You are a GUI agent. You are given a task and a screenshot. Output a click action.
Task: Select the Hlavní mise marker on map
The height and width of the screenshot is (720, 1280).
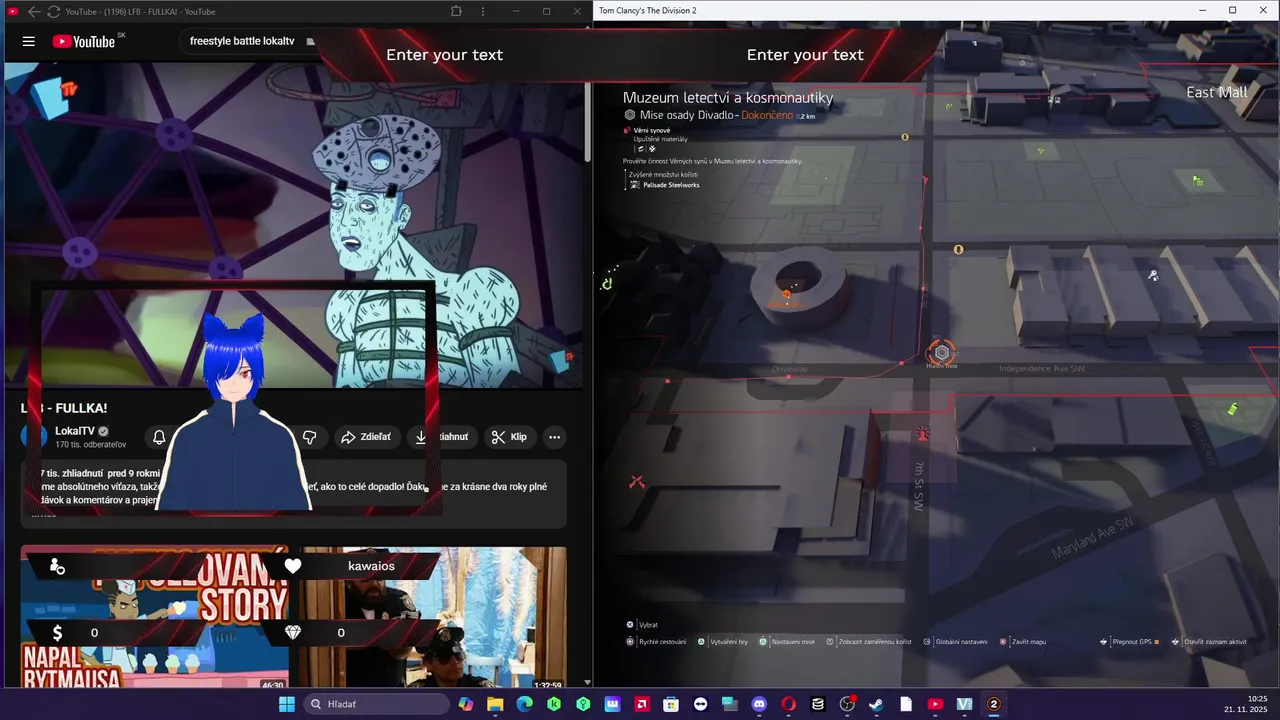(941, 353)
